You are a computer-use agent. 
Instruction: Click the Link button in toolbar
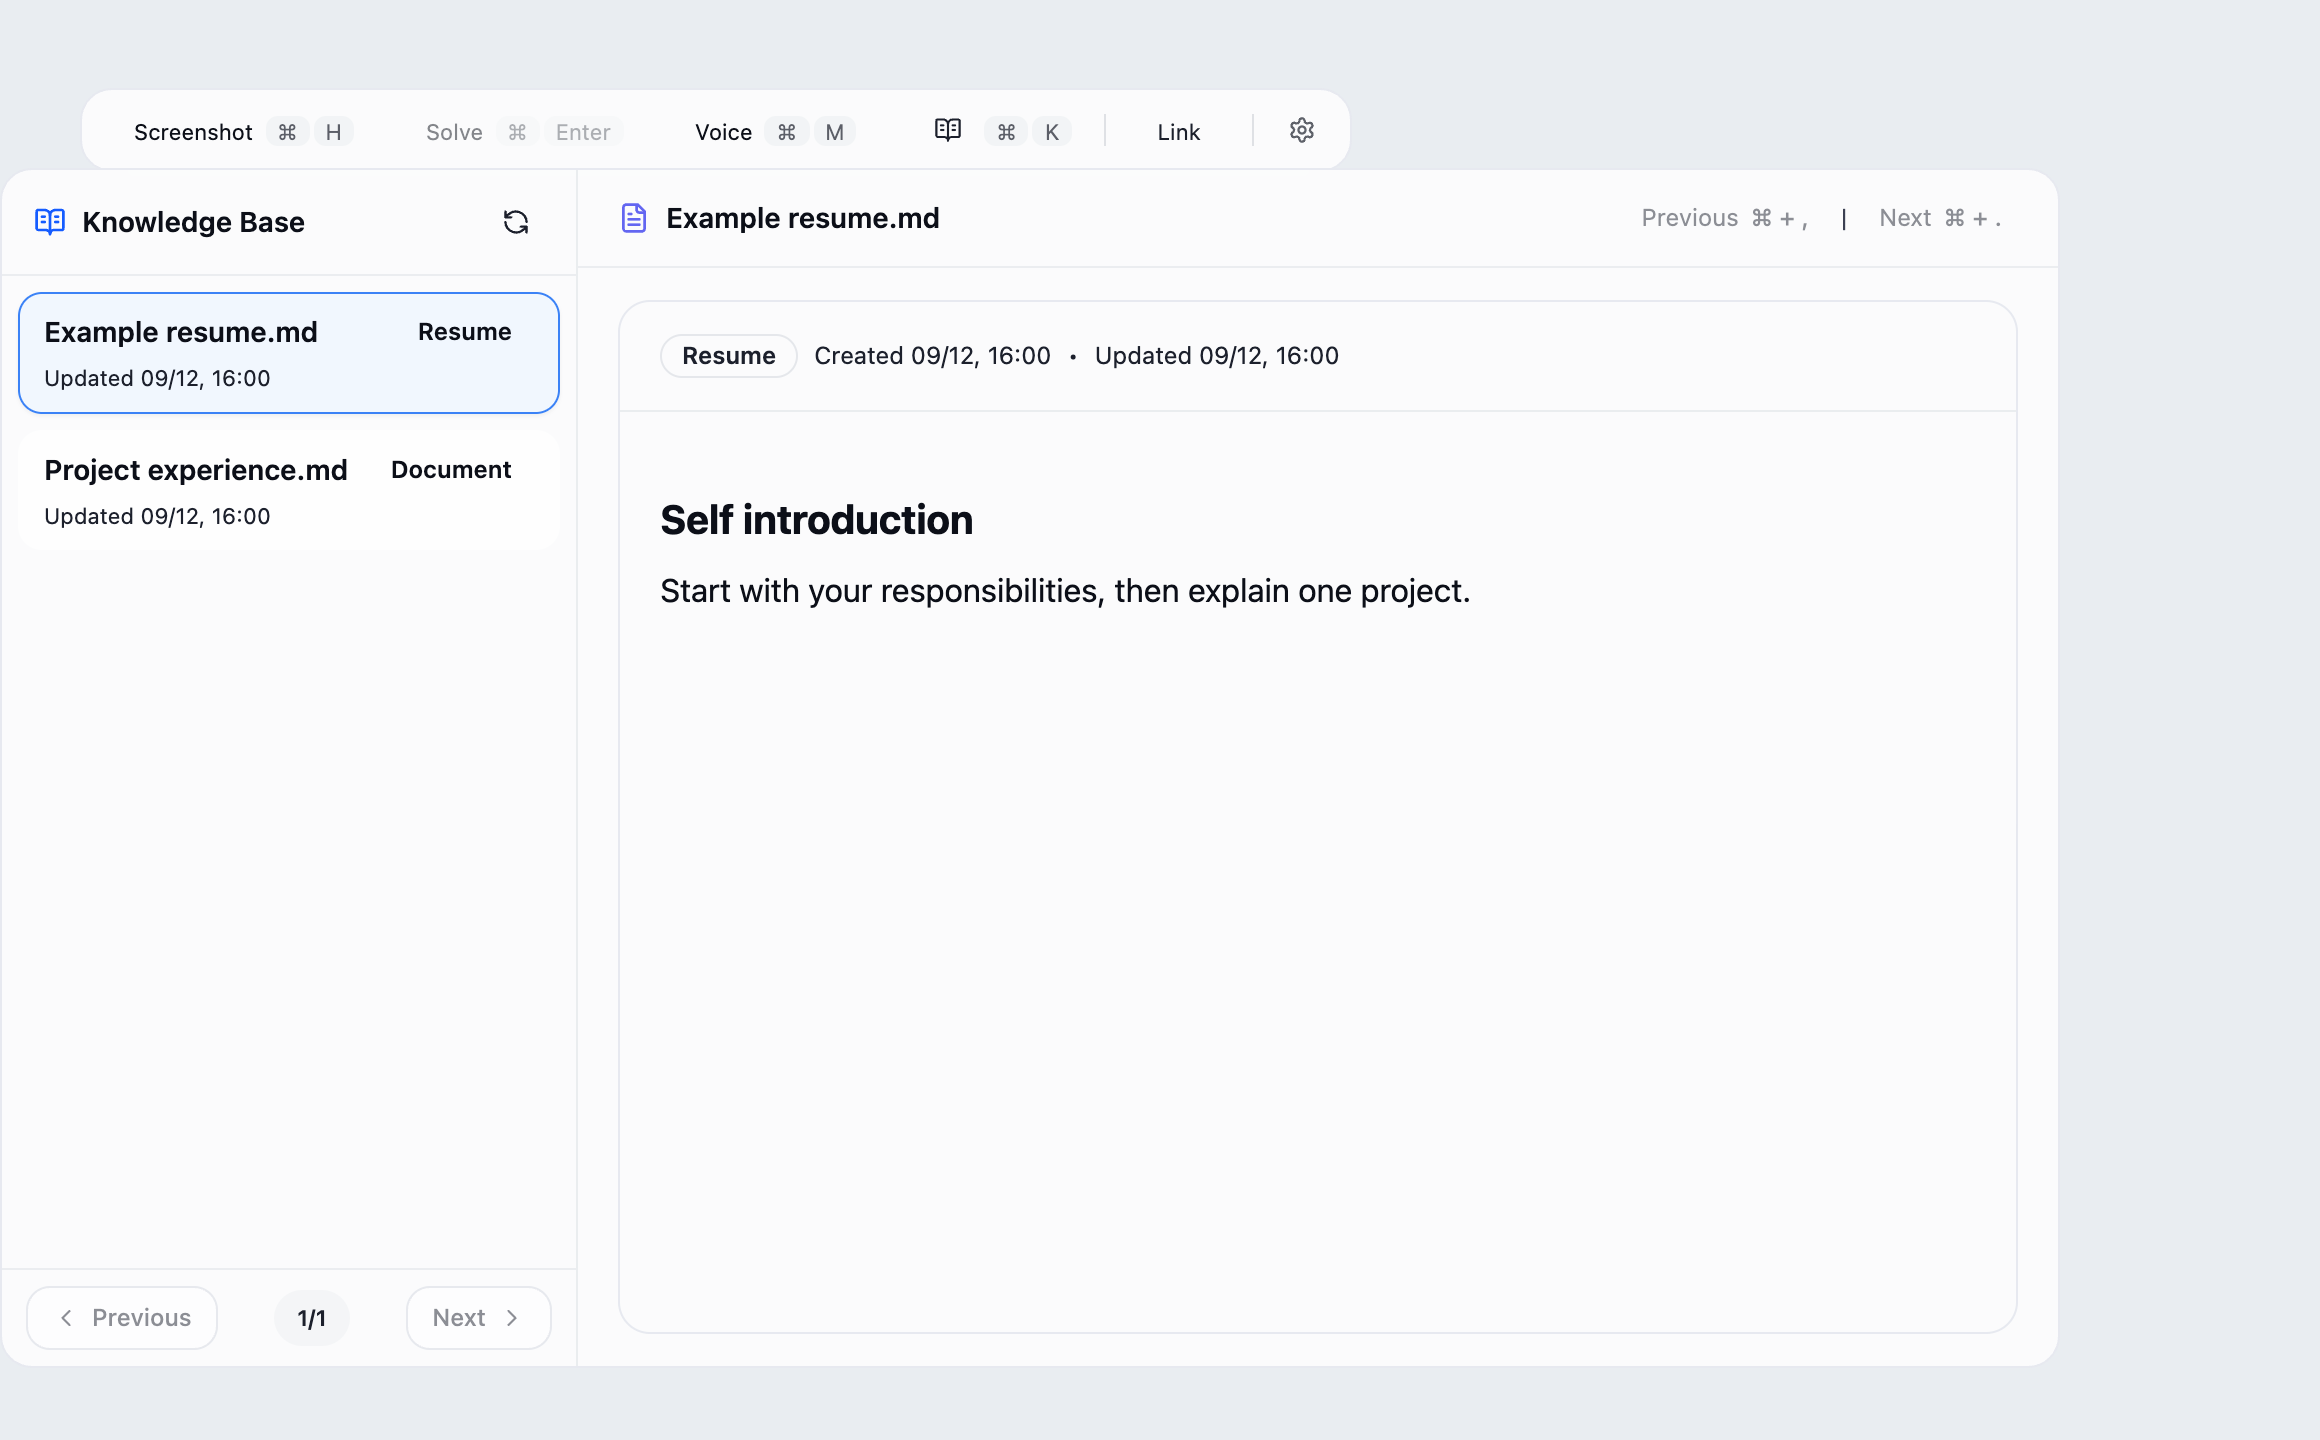tap(1178, 132)
